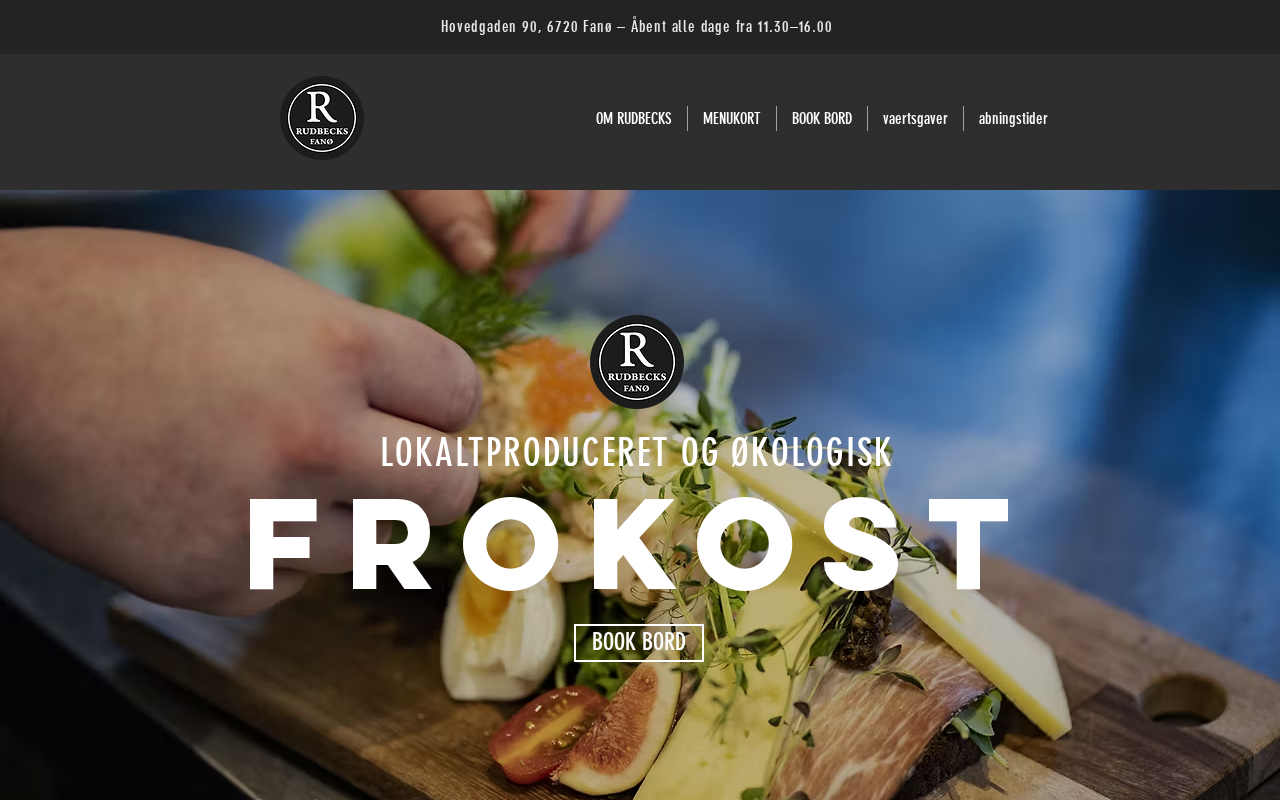The height and width of the screenshot is (800, 1280).
Task: Open the vaertsgaver menu item
Action: pyautogui.click(x=915, y=118)
